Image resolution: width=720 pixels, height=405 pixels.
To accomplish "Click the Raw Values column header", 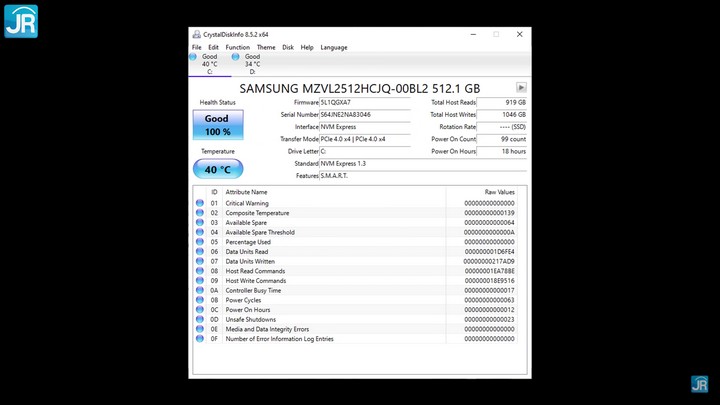I will (481, 192).
